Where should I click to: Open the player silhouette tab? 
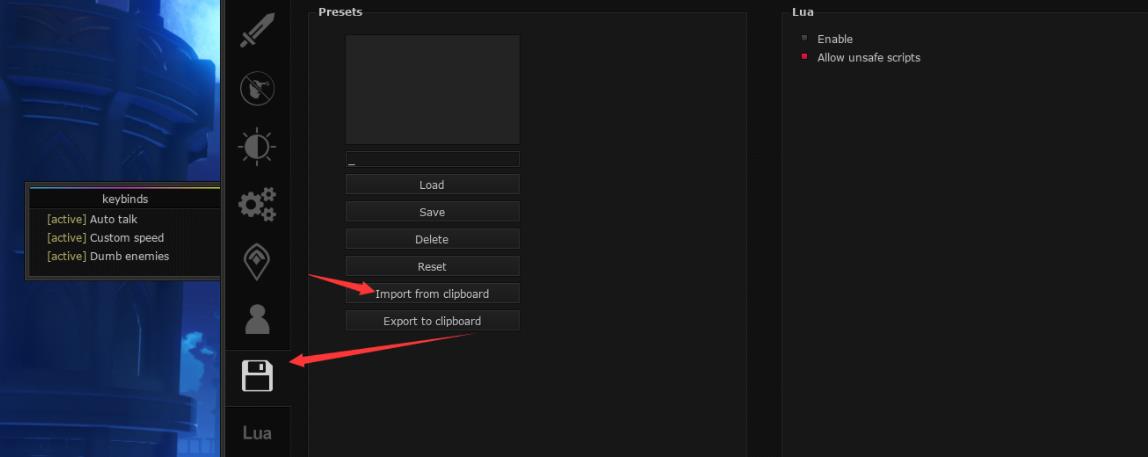[x=257, y=320]
